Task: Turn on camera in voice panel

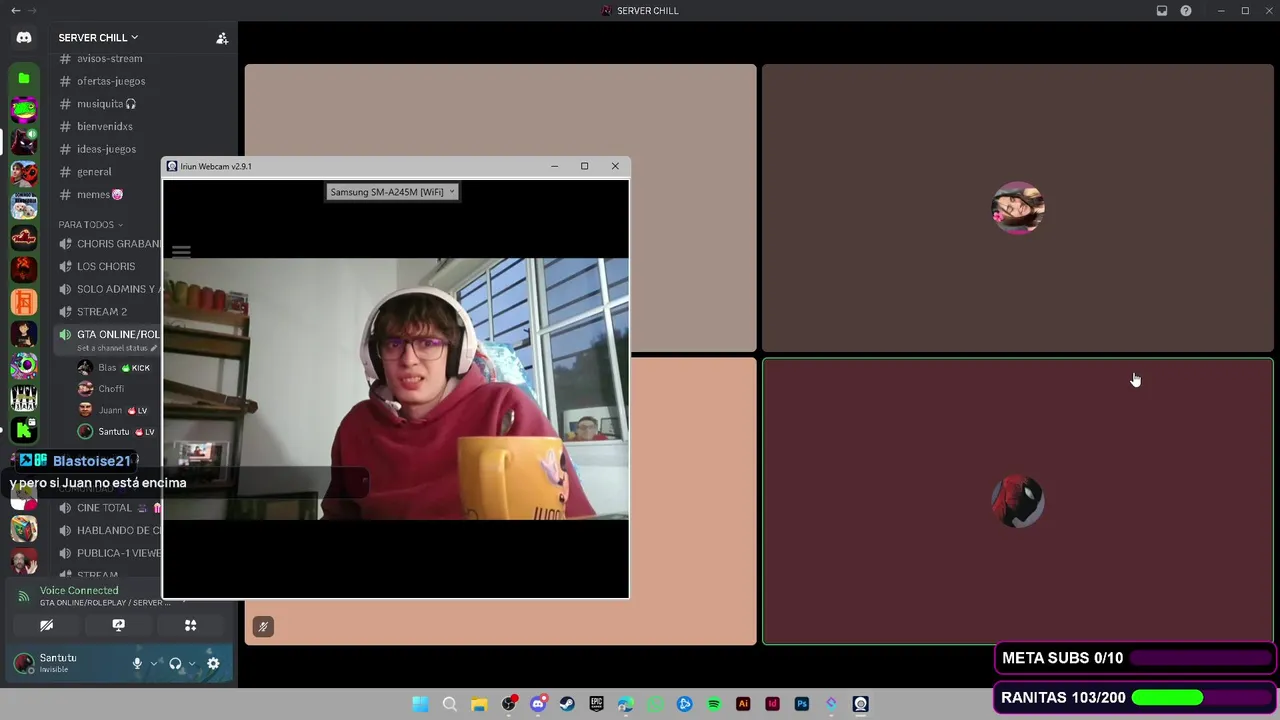Action: [46, 625]
